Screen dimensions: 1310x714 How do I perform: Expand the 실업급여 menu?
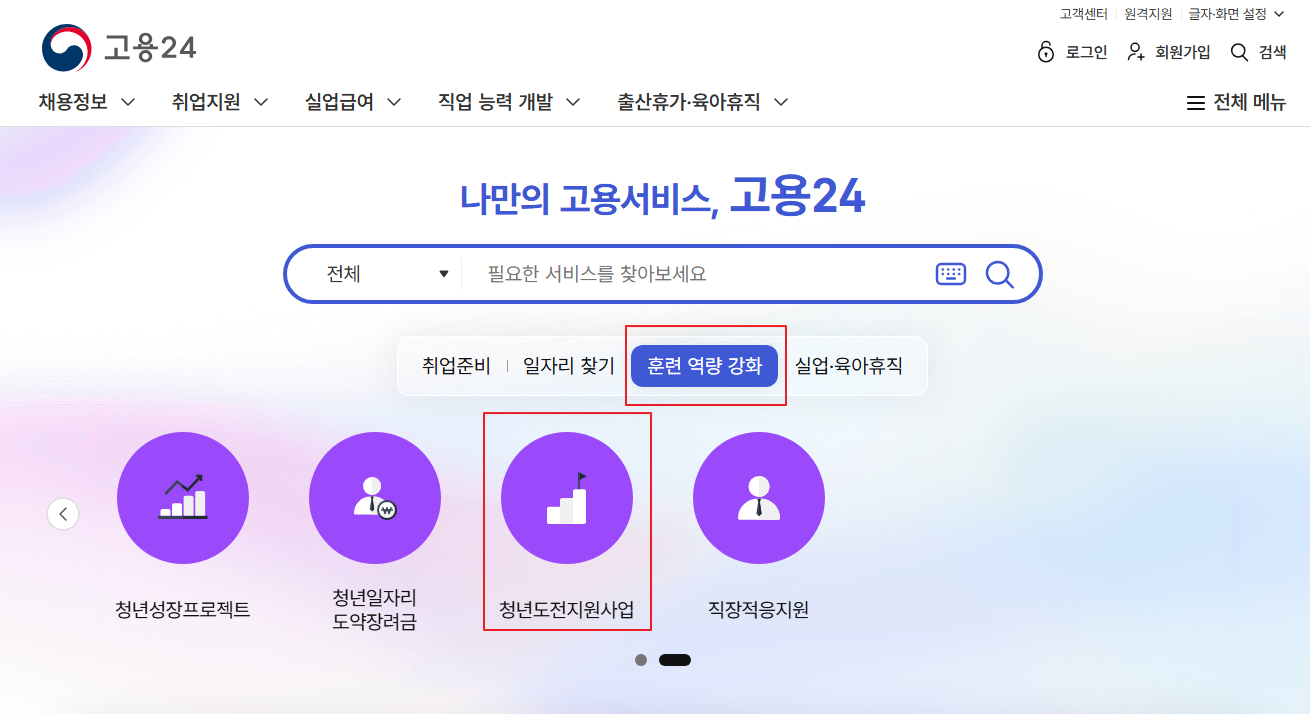pyautogui.click(x=353, y=102)
